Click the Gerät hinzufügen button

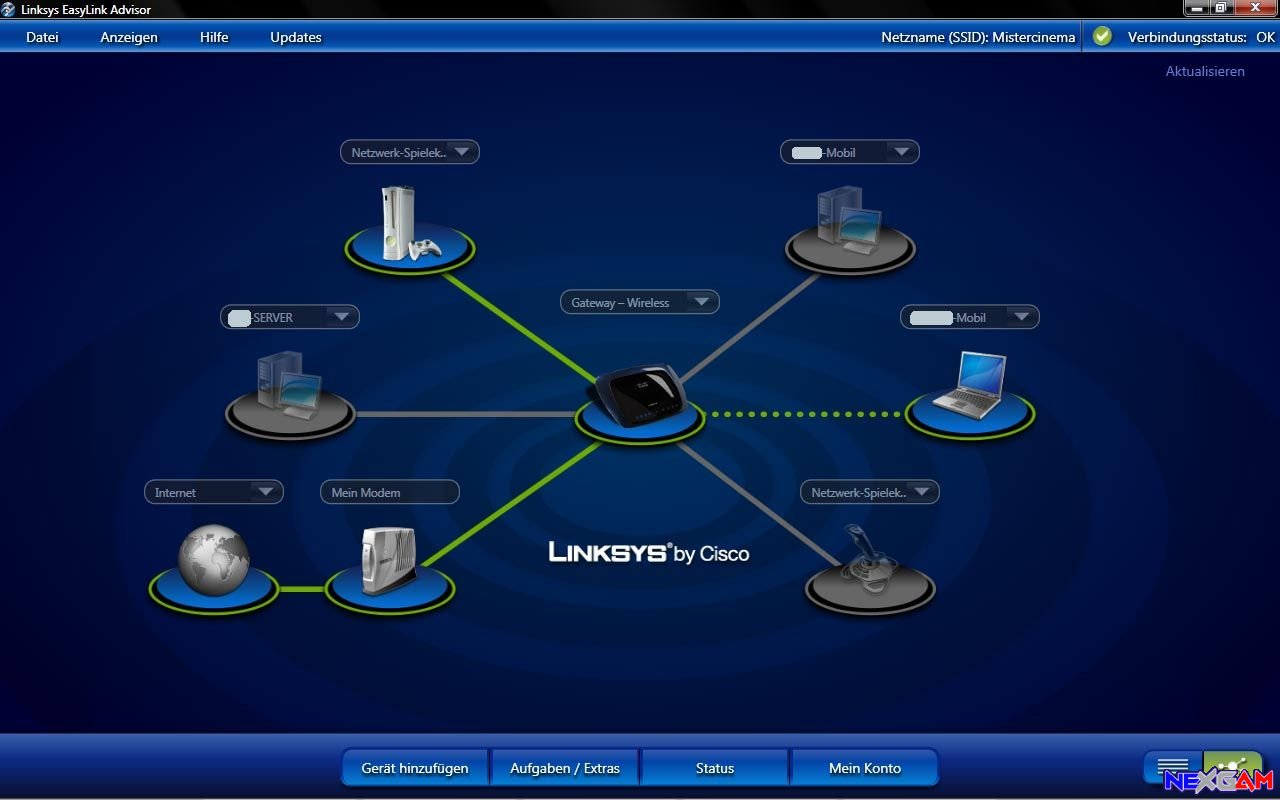tap(415, 768)
